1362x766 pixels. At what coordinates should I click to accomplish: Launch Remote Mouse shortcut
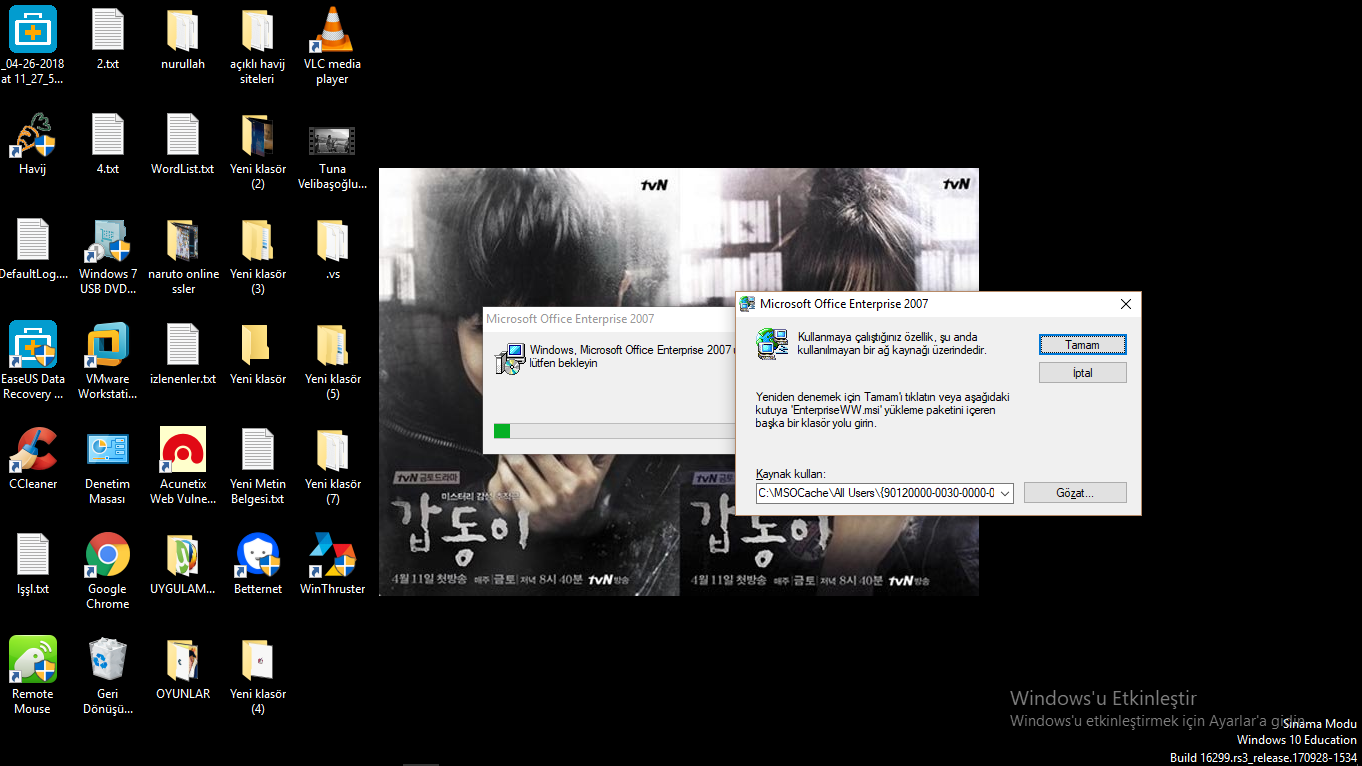coord(32,677)
